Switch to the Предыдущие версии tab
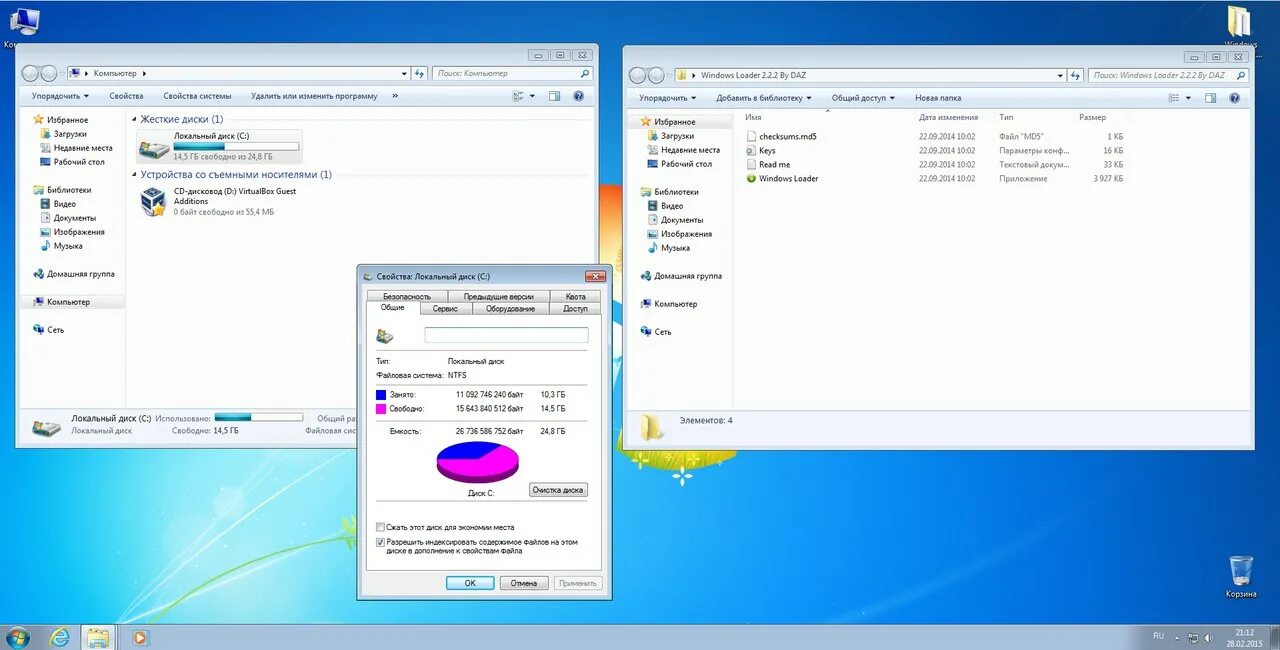Screen dimensions: 1280x650 click(x=498, y=296)
